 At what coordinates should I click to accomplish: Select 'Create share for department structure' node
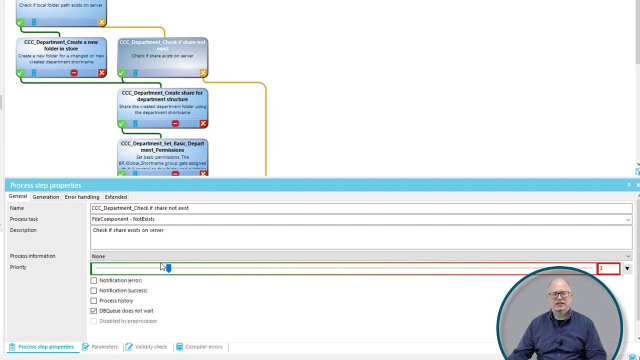(162, 108)
